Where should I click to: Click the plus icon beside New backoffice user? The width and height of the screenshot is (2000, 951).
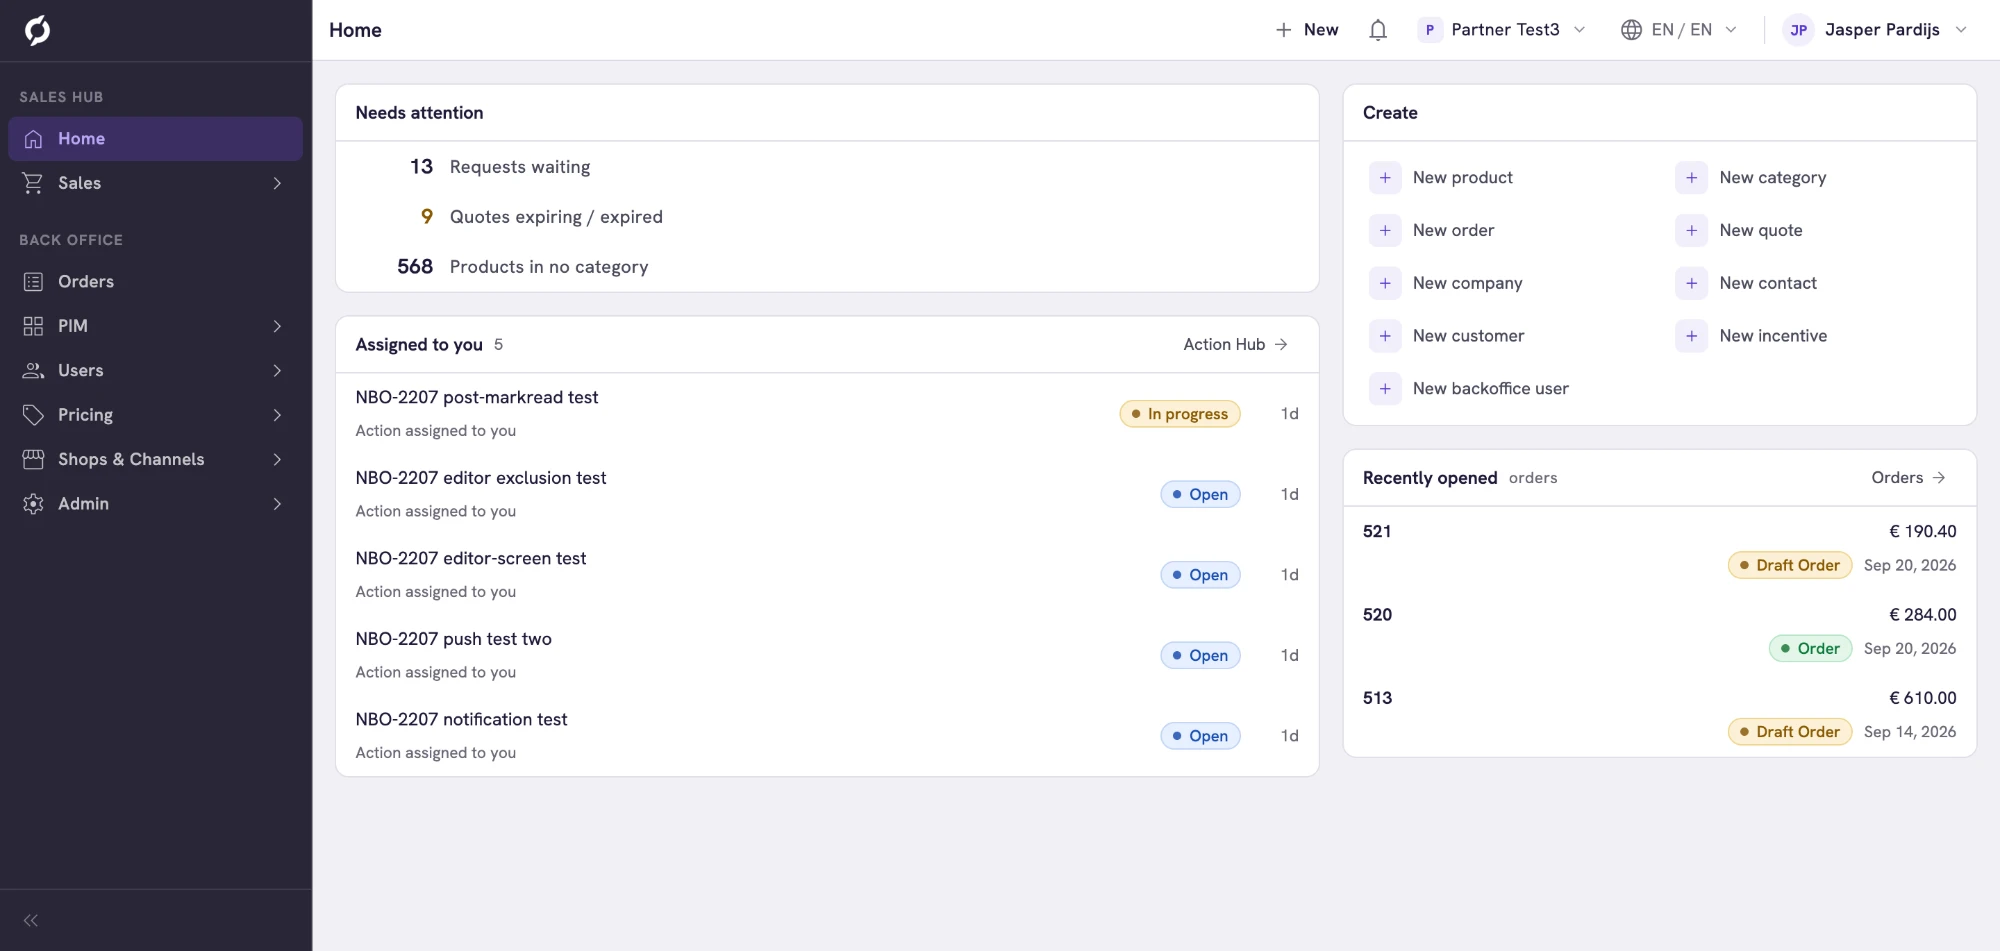[1385, 389]
